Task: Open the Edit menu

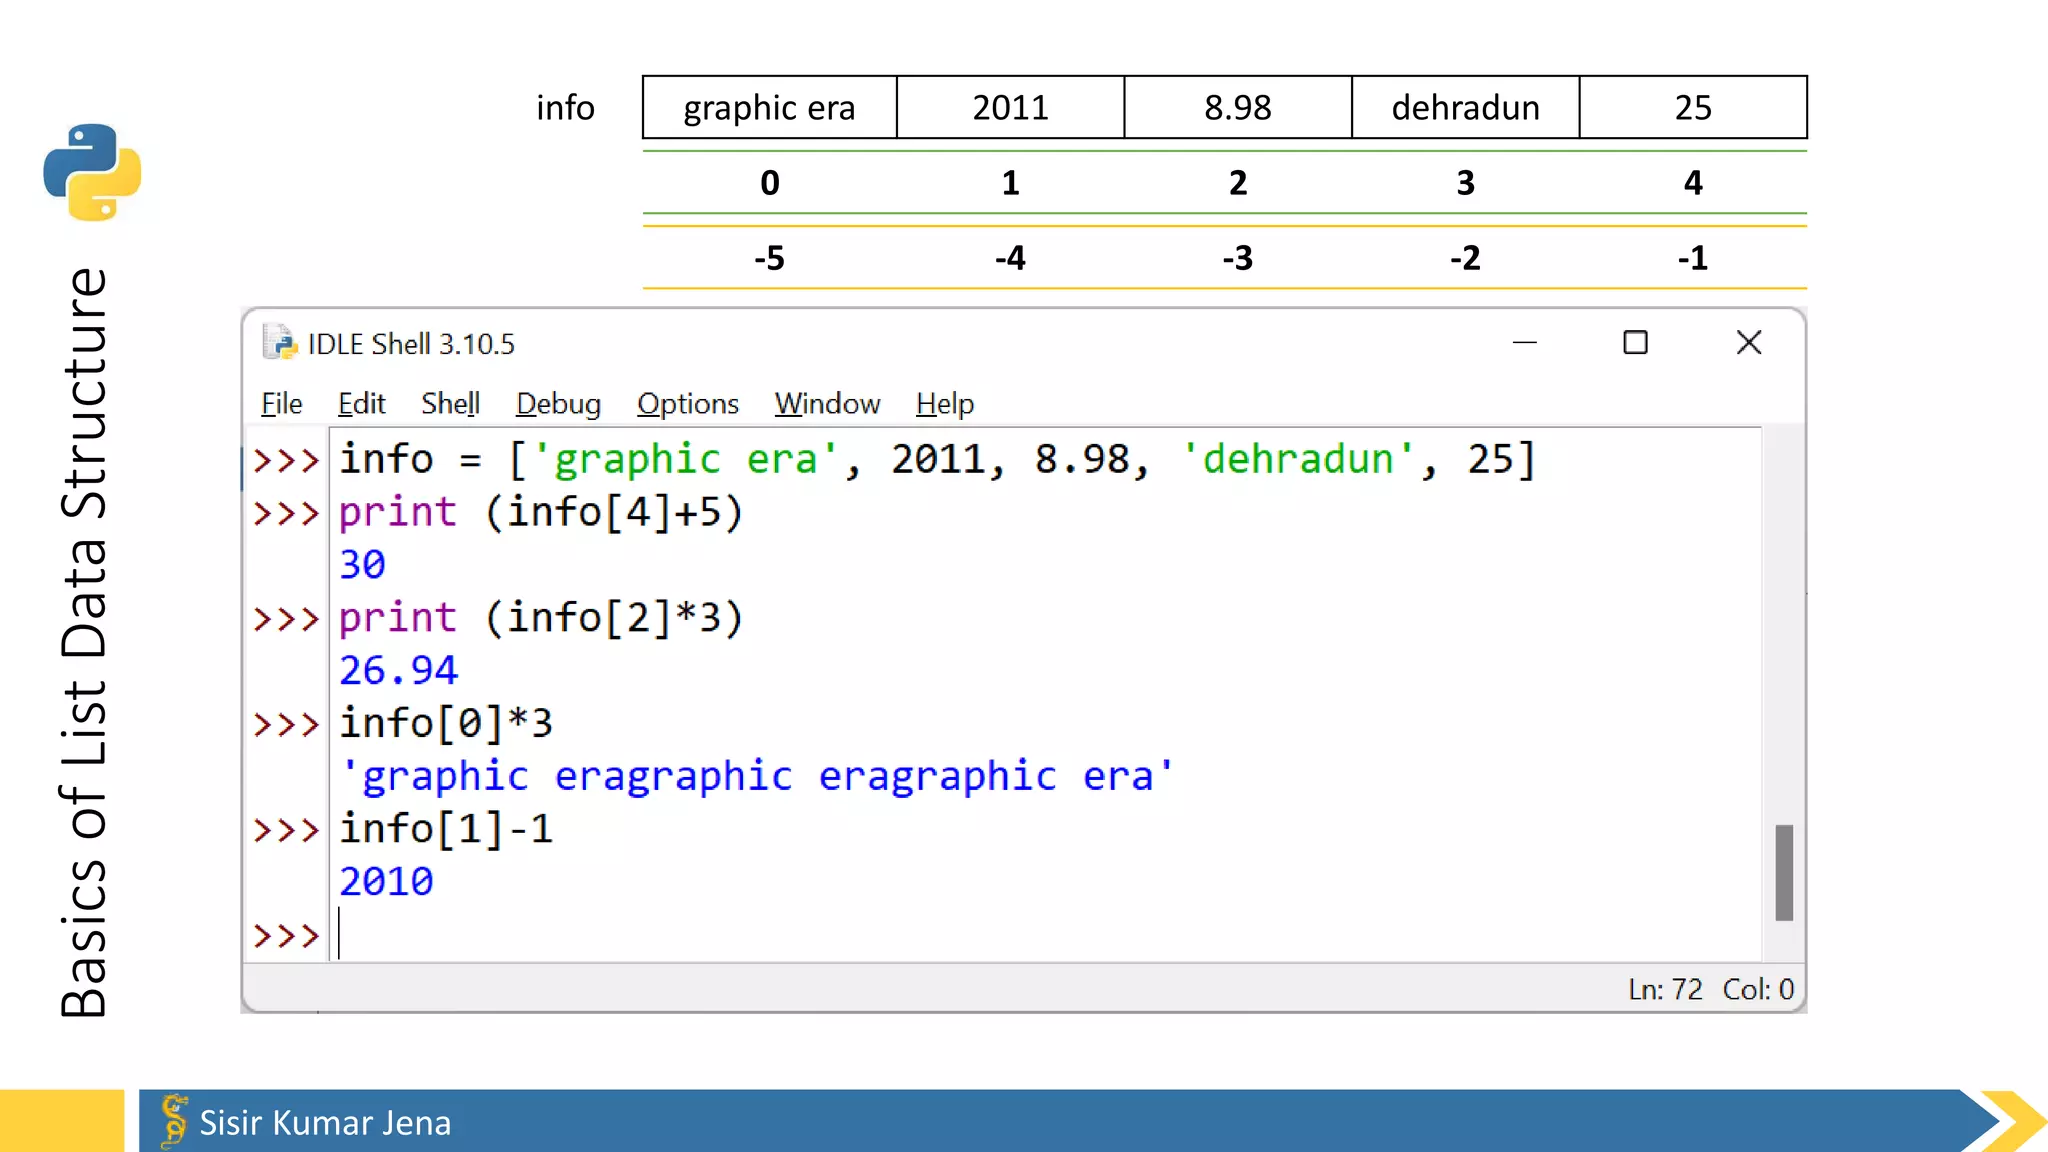Action: pyautogui.click(x=361, y=404)
